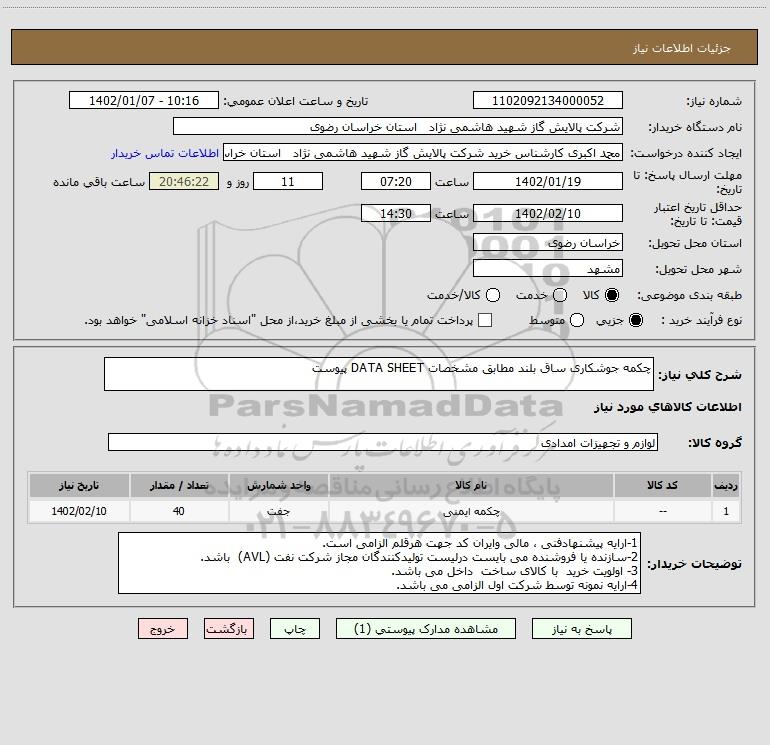Click the بازگشت back button
Viewport: 770px width, 745px height.
pyautogui.click(x=230, y=629)
